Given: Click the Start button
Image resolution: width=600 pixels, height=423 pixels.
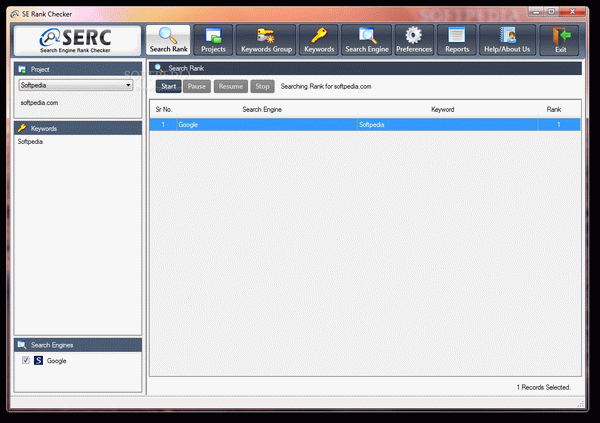Looking at the screenshot, I should [168, 87].
